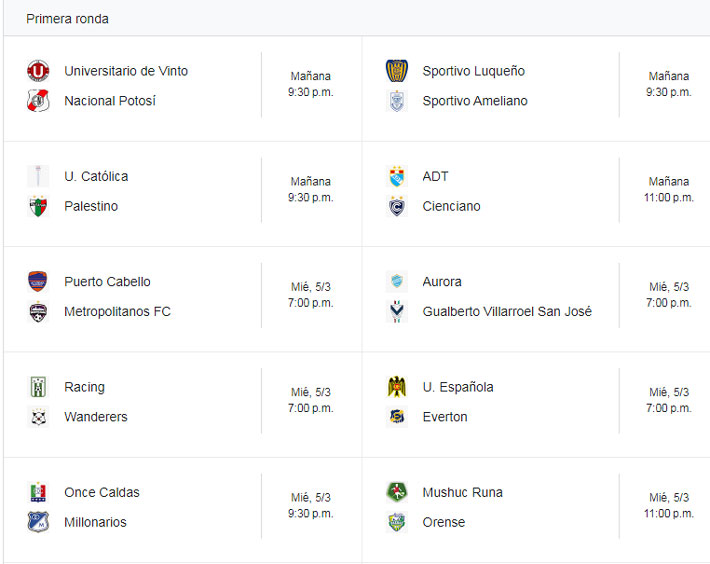Select the Metropolitanos FC team name

[x=117, y=312]
